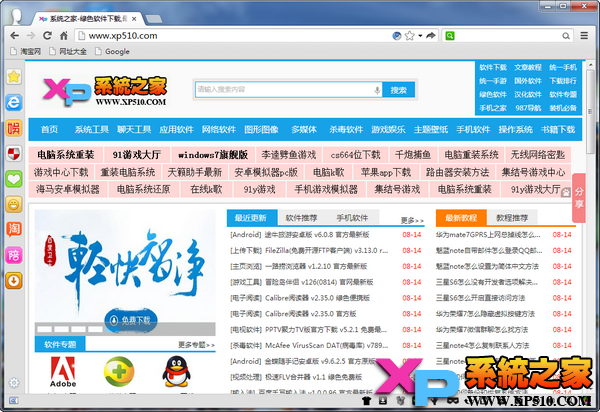Screen dimensions: 600x412
Task: Switch to the 最新教程 tab
Action: click(461, 218)
